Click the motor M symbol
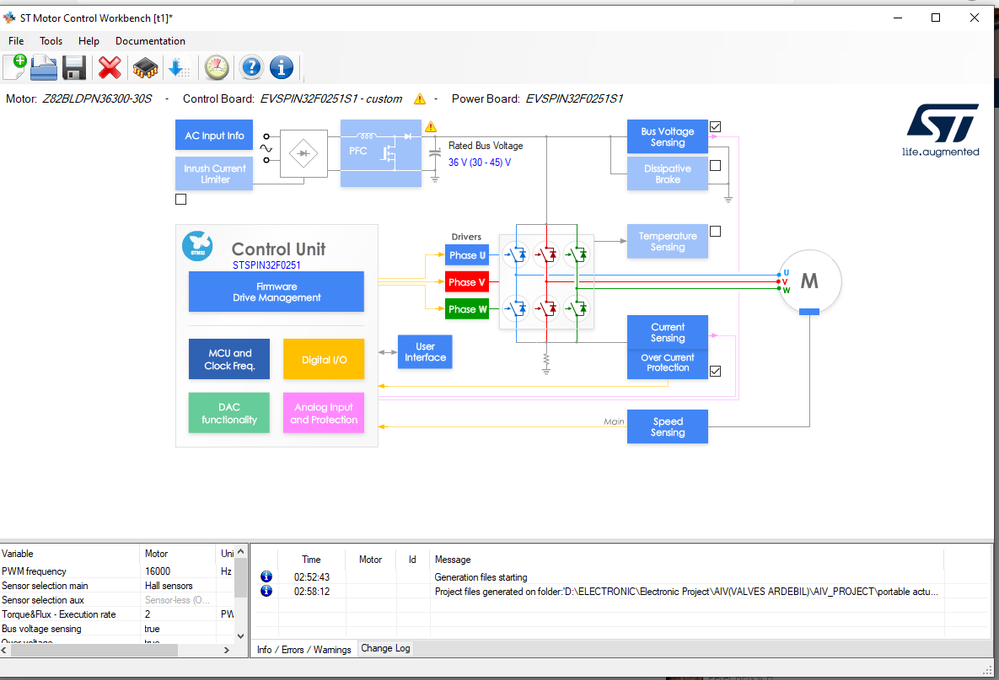Image resolution: width=999 pixels, height=680 pixels. (x=810, y=281)
